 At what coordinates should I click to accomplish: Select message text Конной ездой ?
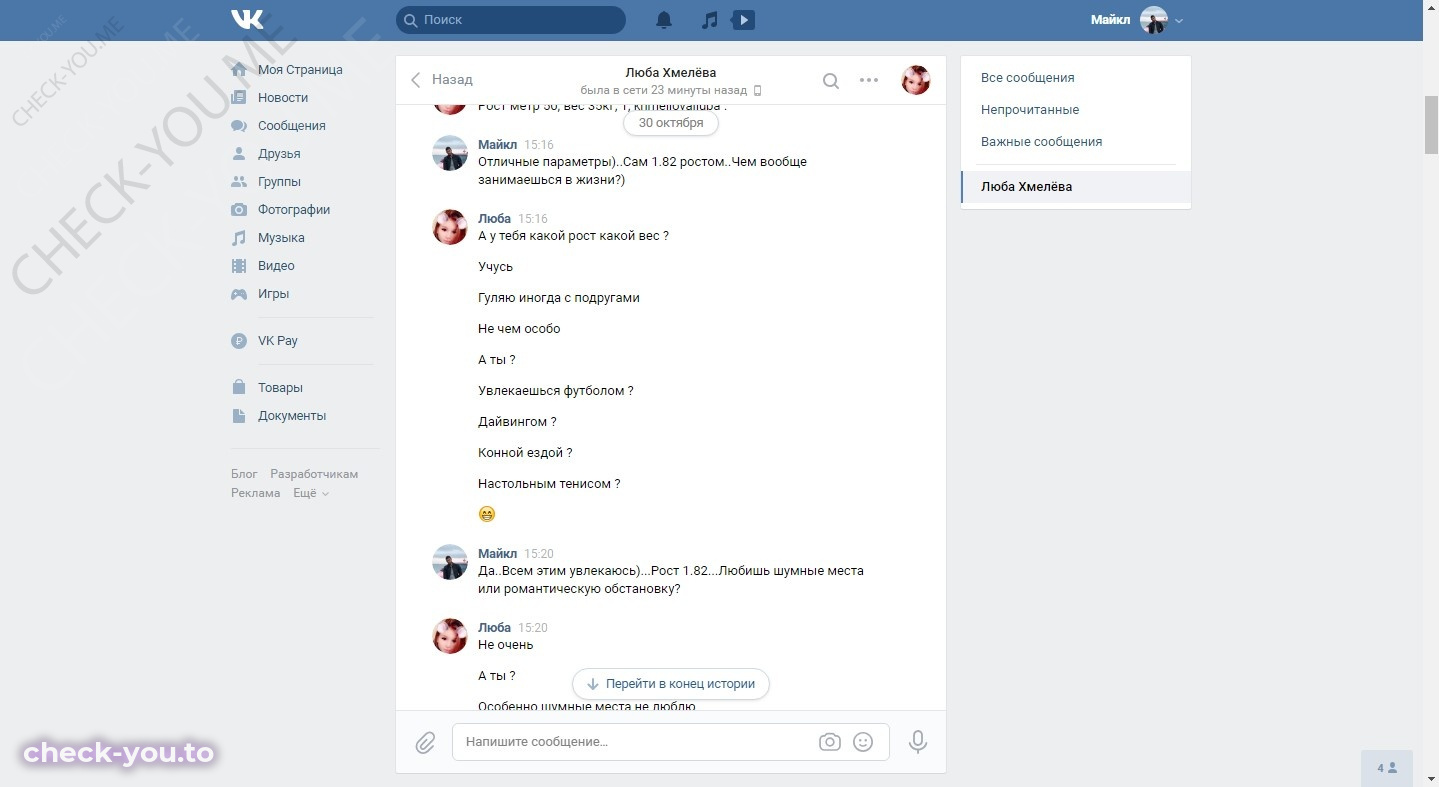(525, 453)
